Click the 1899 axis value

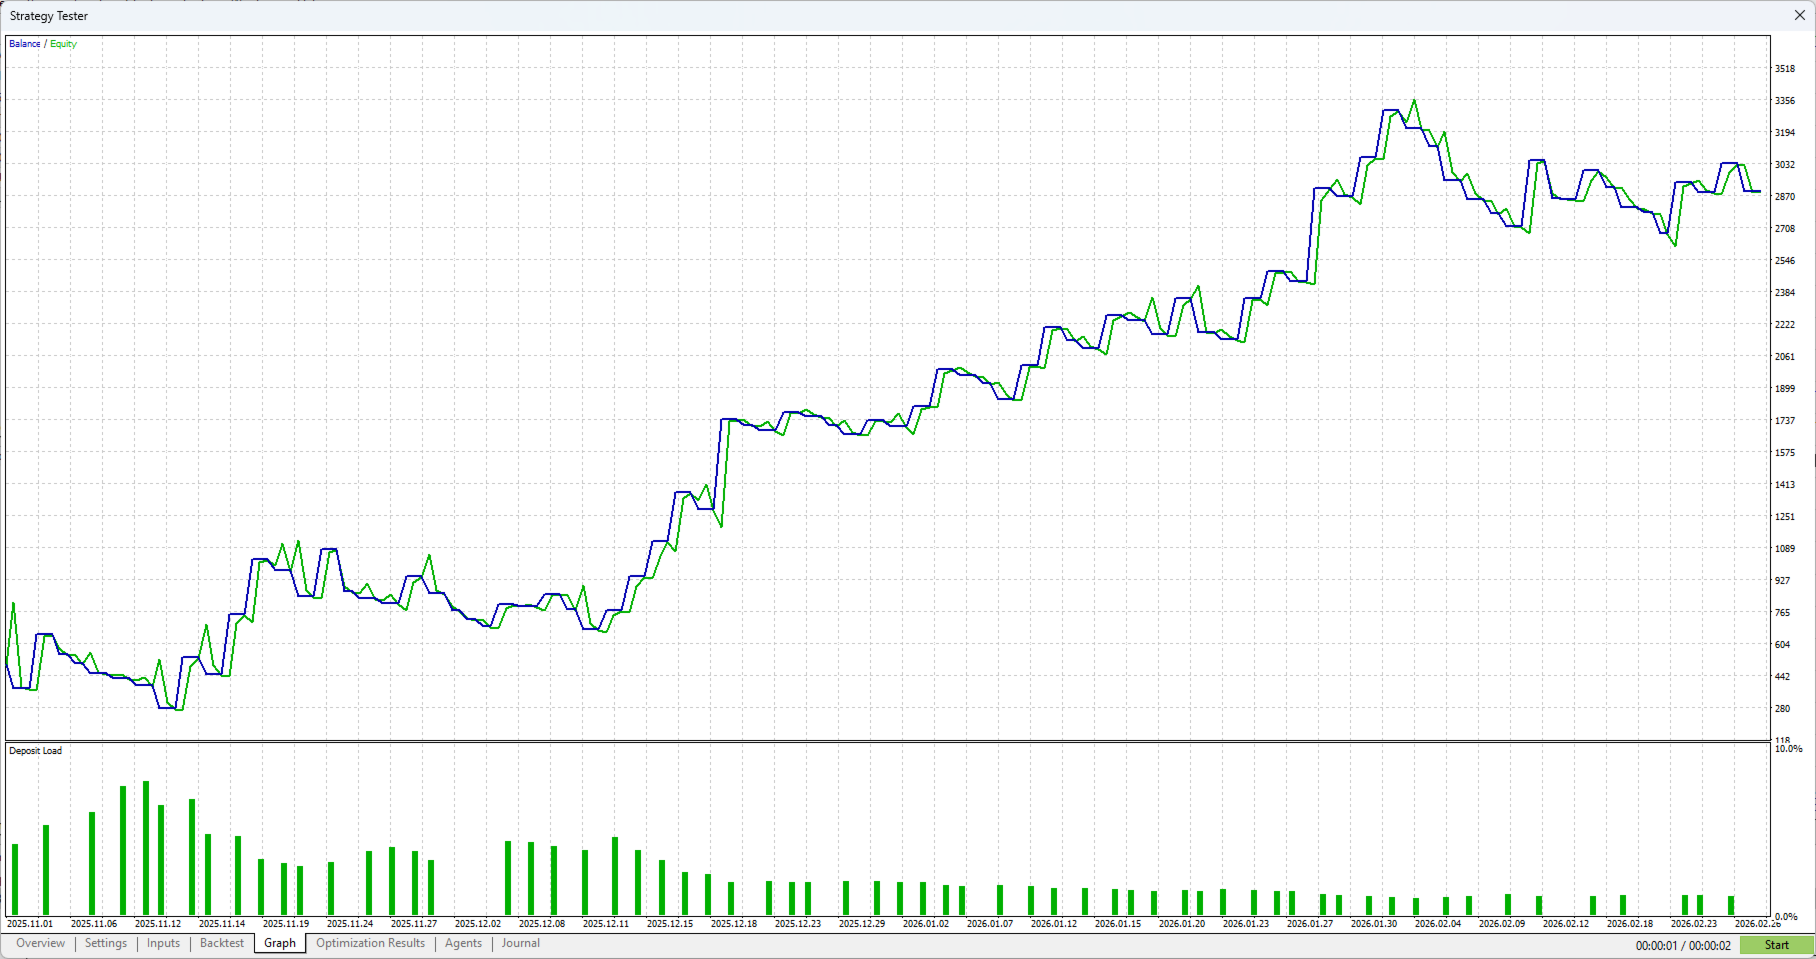[x=1785, y=389]
